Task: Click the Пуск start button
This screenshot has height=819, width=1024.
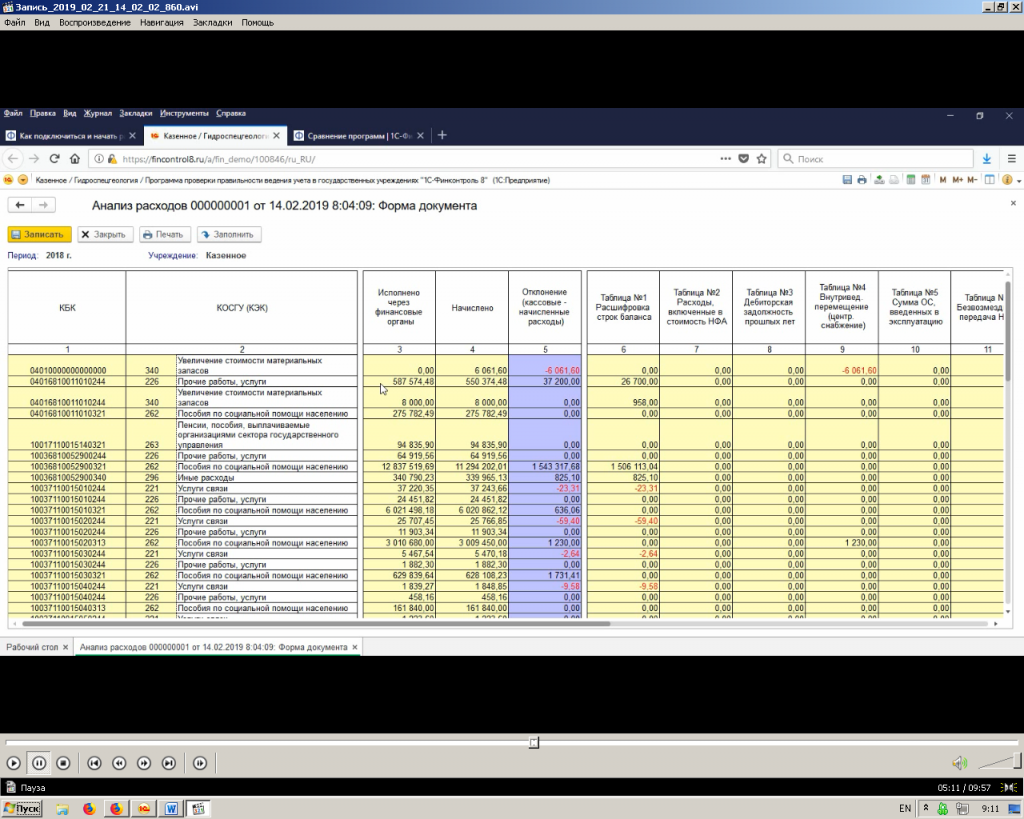Action: coord(22,808)
